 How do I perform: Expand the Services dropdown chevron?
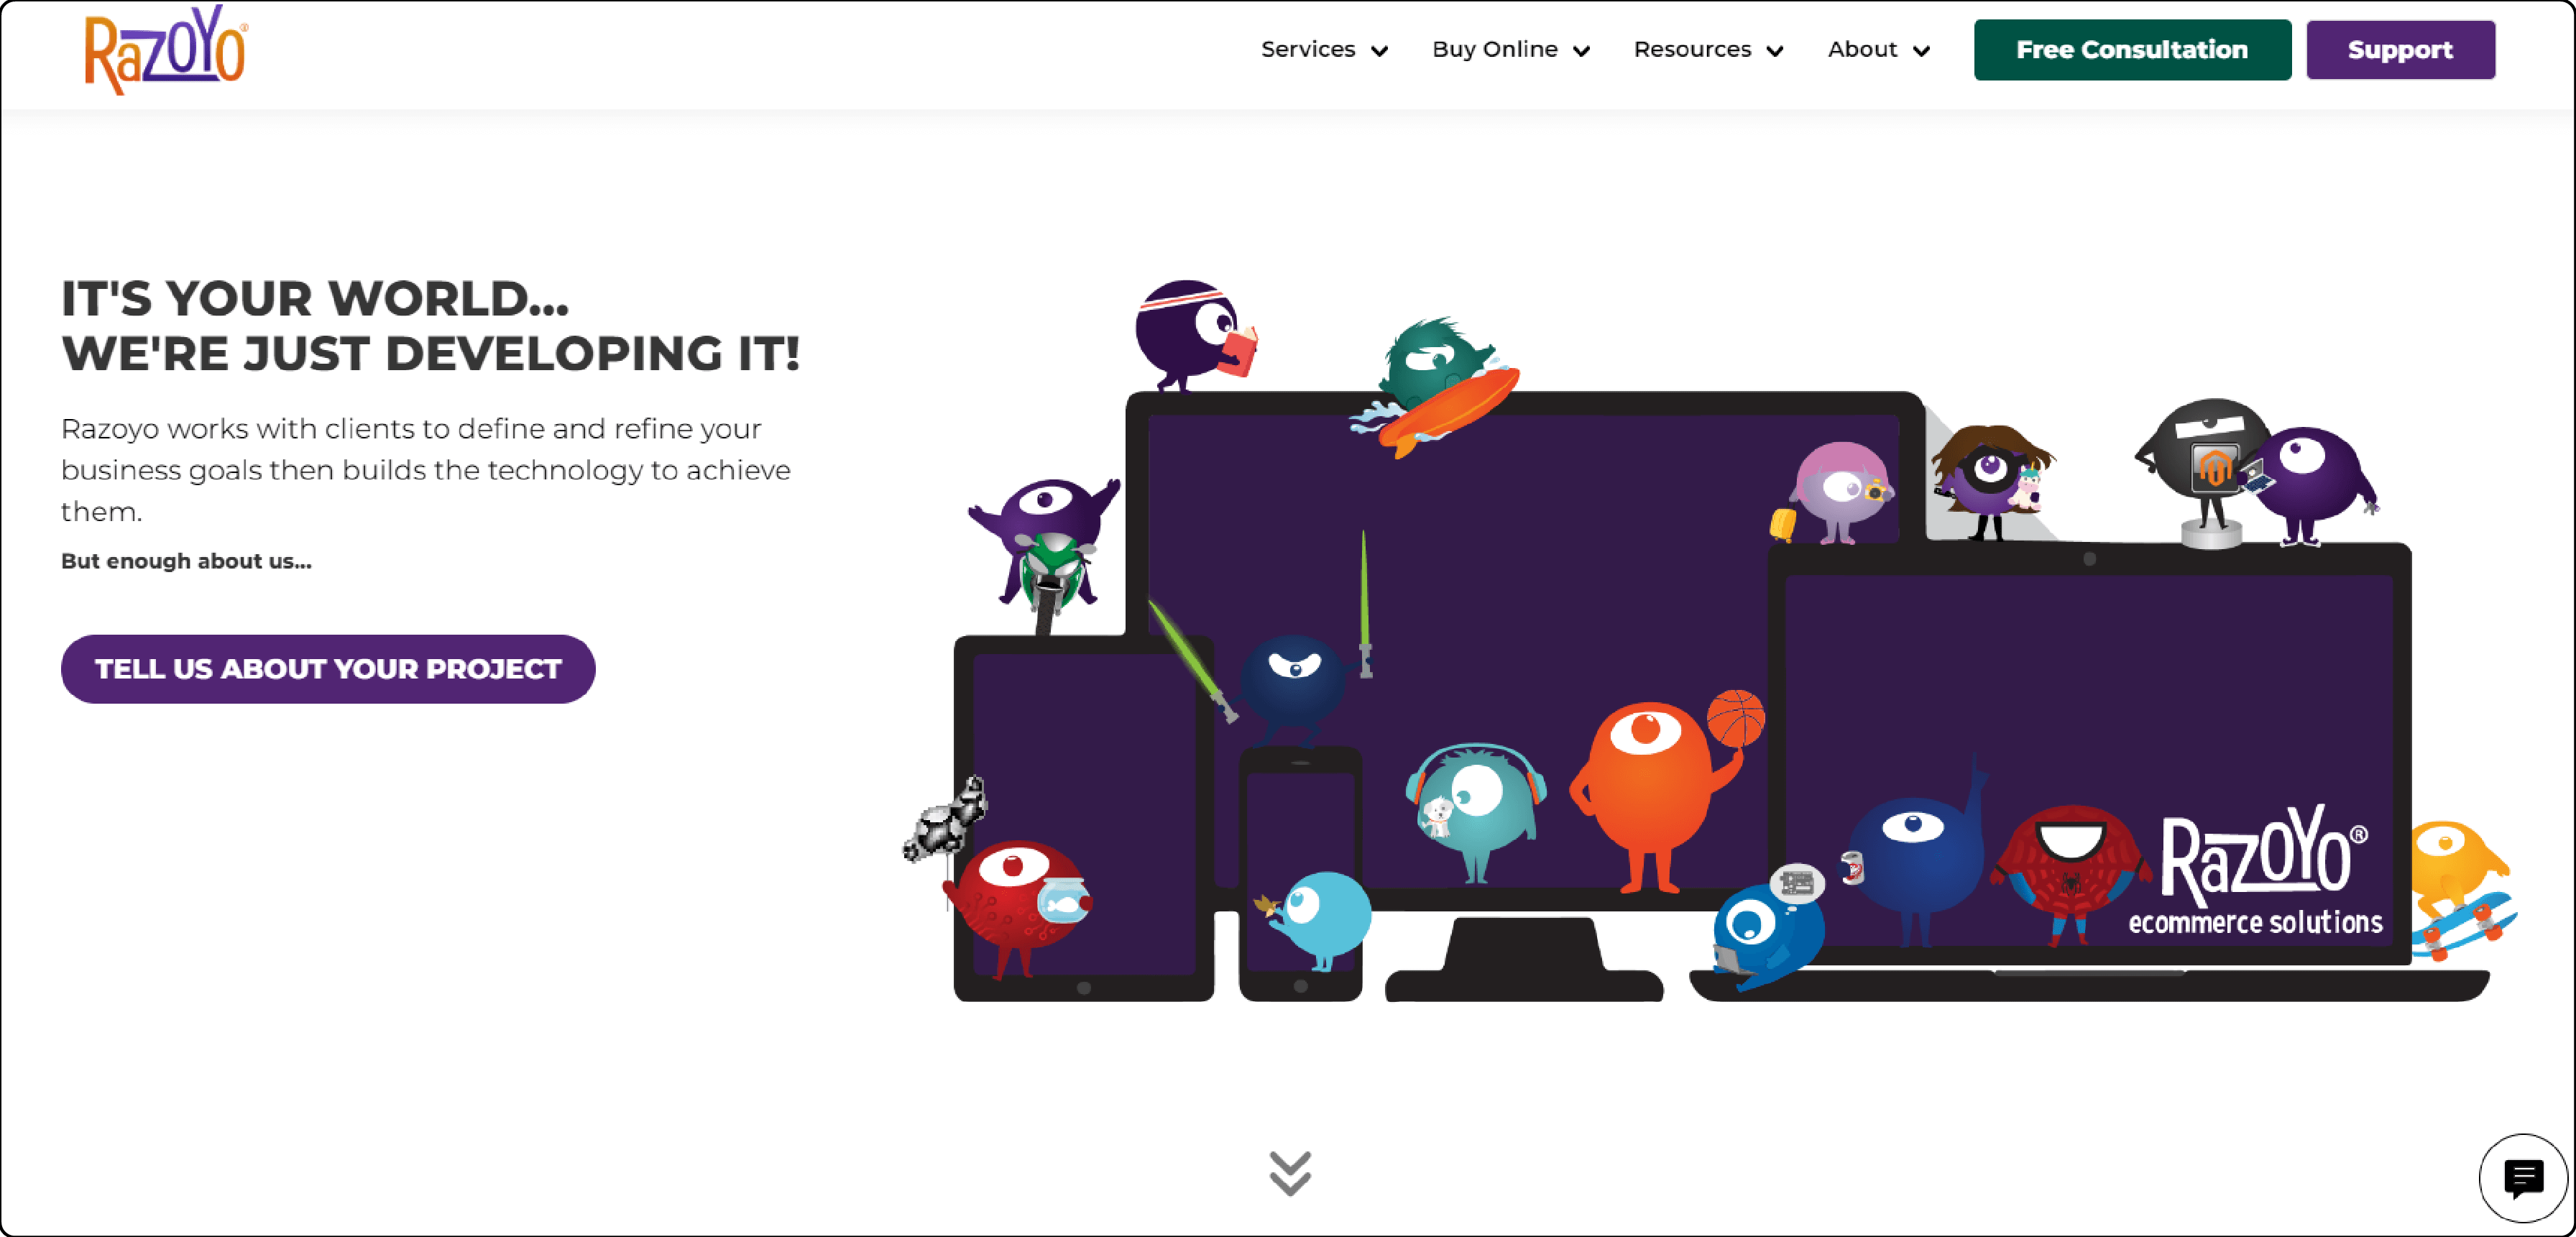1379,51
